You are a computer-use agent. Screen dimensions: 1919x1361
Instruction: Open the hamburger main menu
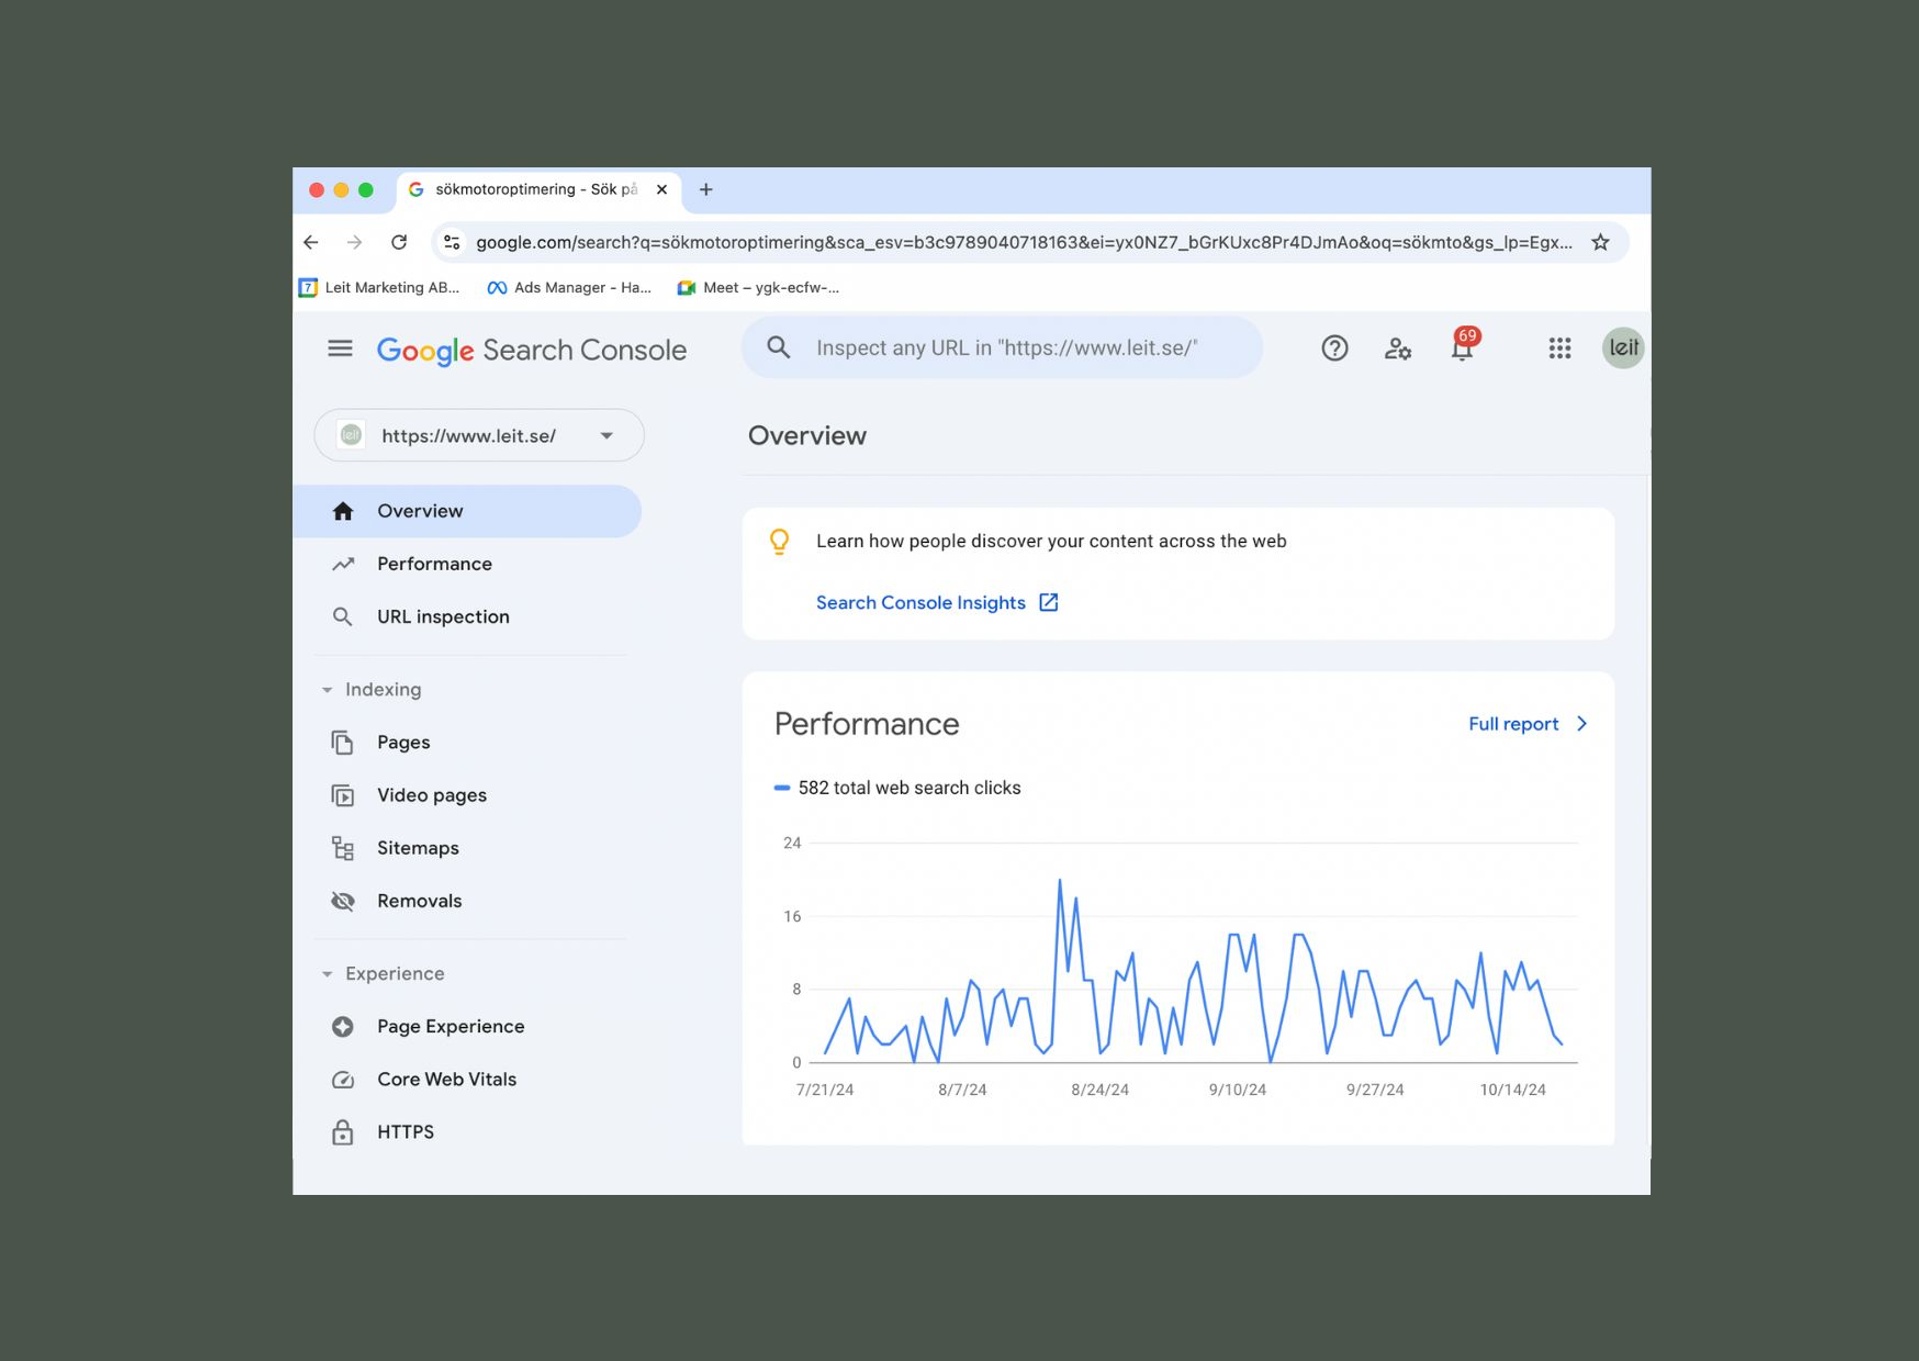340,348
